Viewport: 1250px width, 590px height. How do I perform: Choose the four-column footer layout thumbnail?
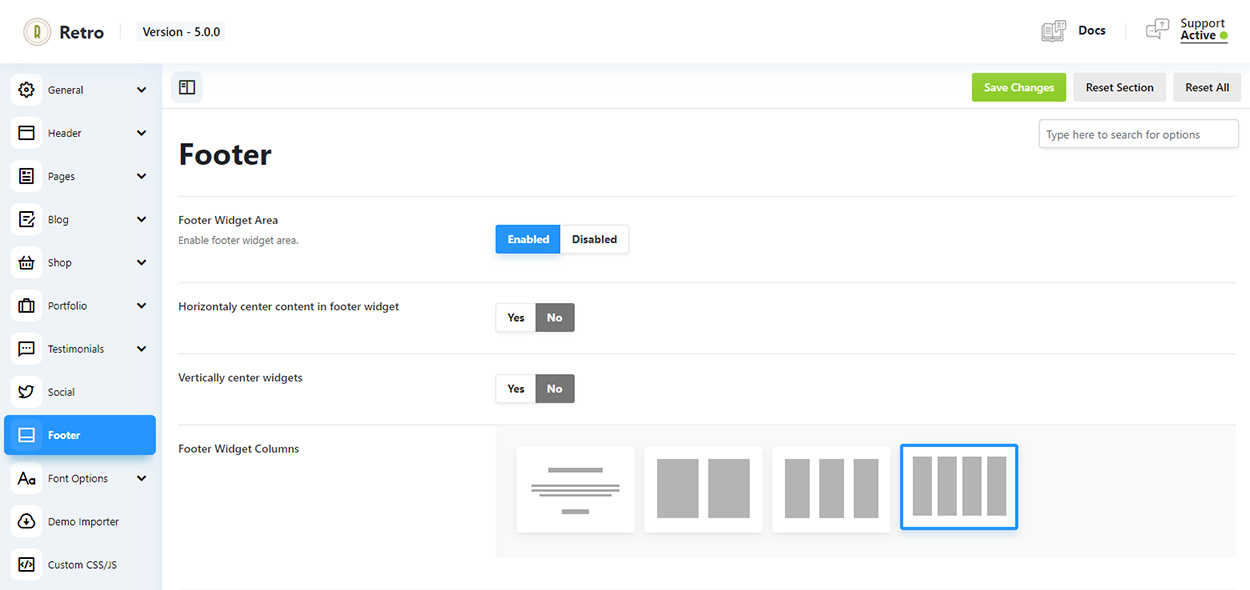[959, 487]
